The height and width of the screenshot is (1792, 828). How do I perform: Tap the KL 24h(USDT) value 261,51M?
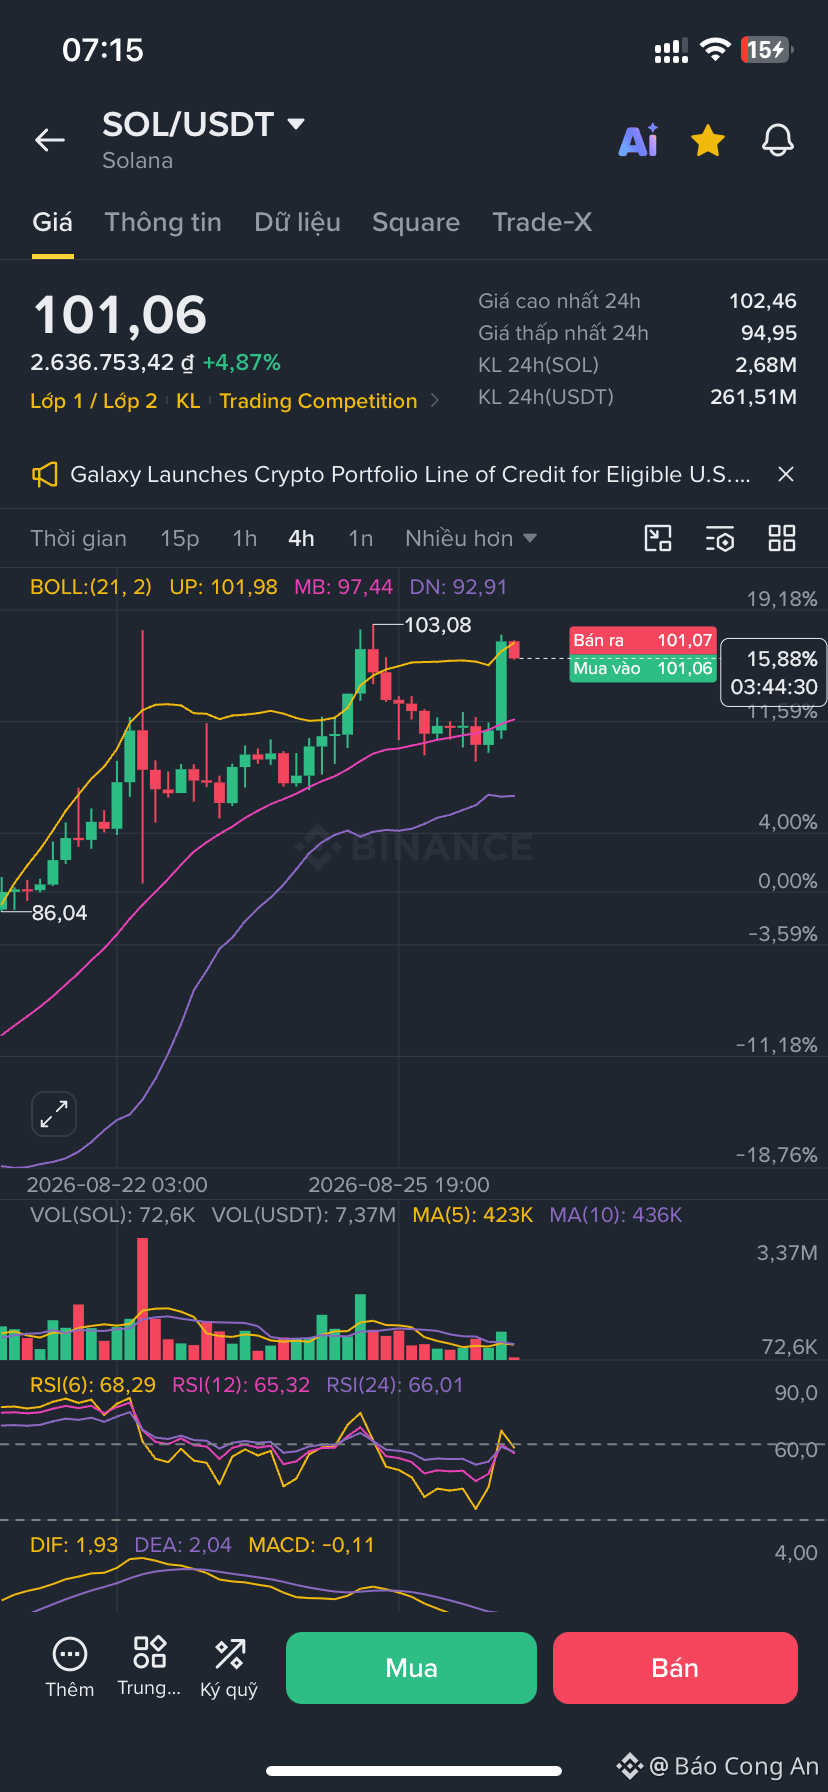click(x=754, y=397)
